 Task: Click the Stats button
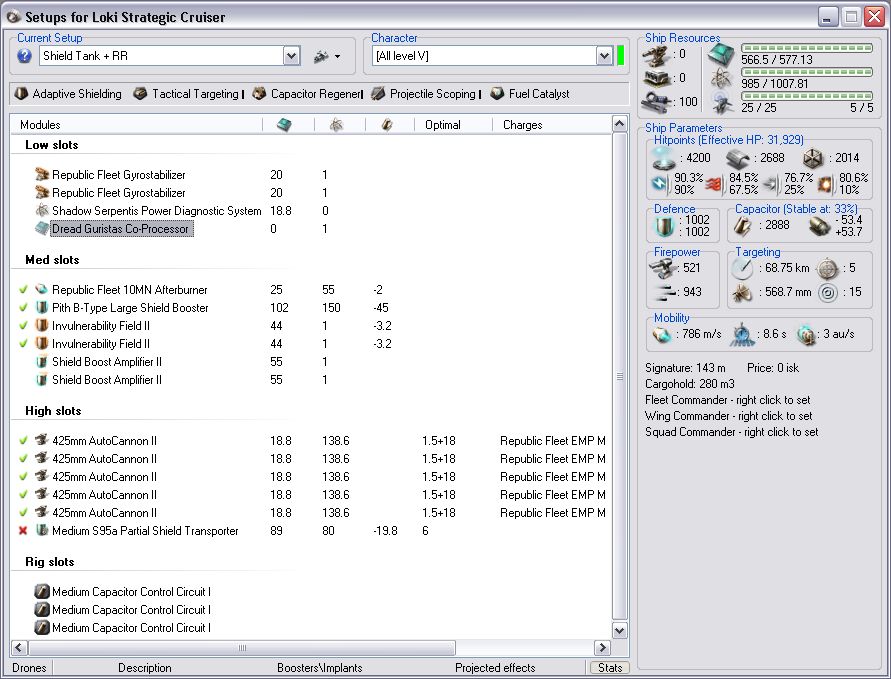(609, 668)
